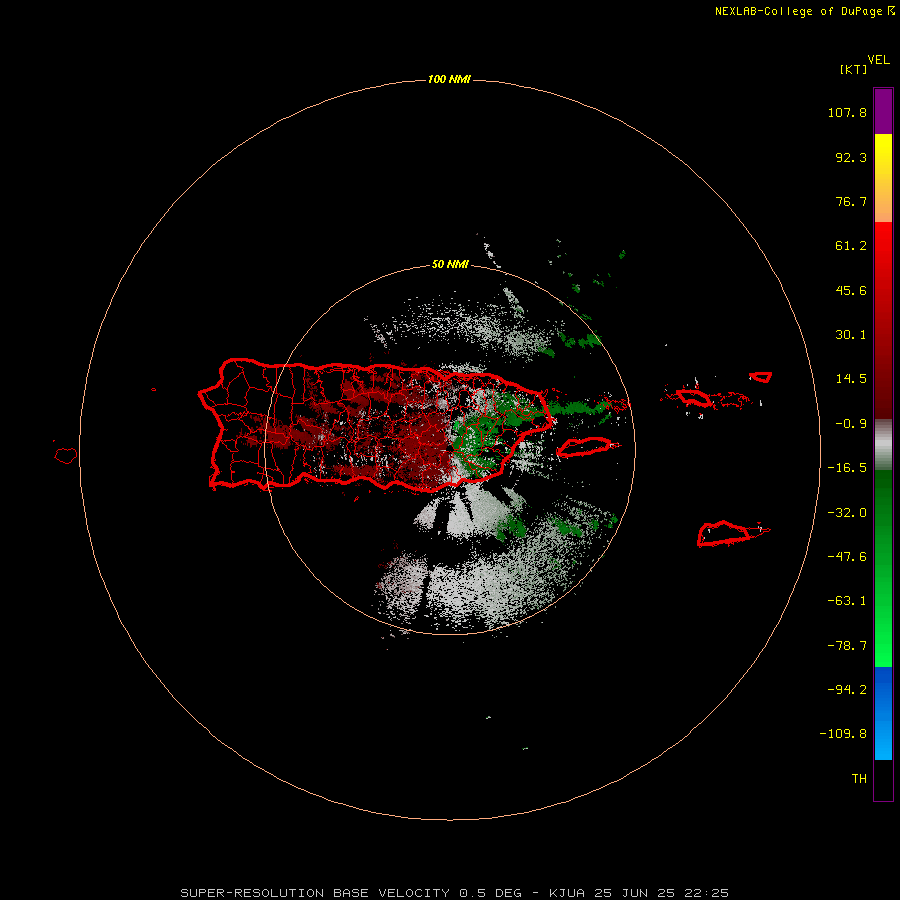The width and height of the screenshot is (900, 900).
Task: Click the -78.7 velocity scale value
Action: click(847, 646)
